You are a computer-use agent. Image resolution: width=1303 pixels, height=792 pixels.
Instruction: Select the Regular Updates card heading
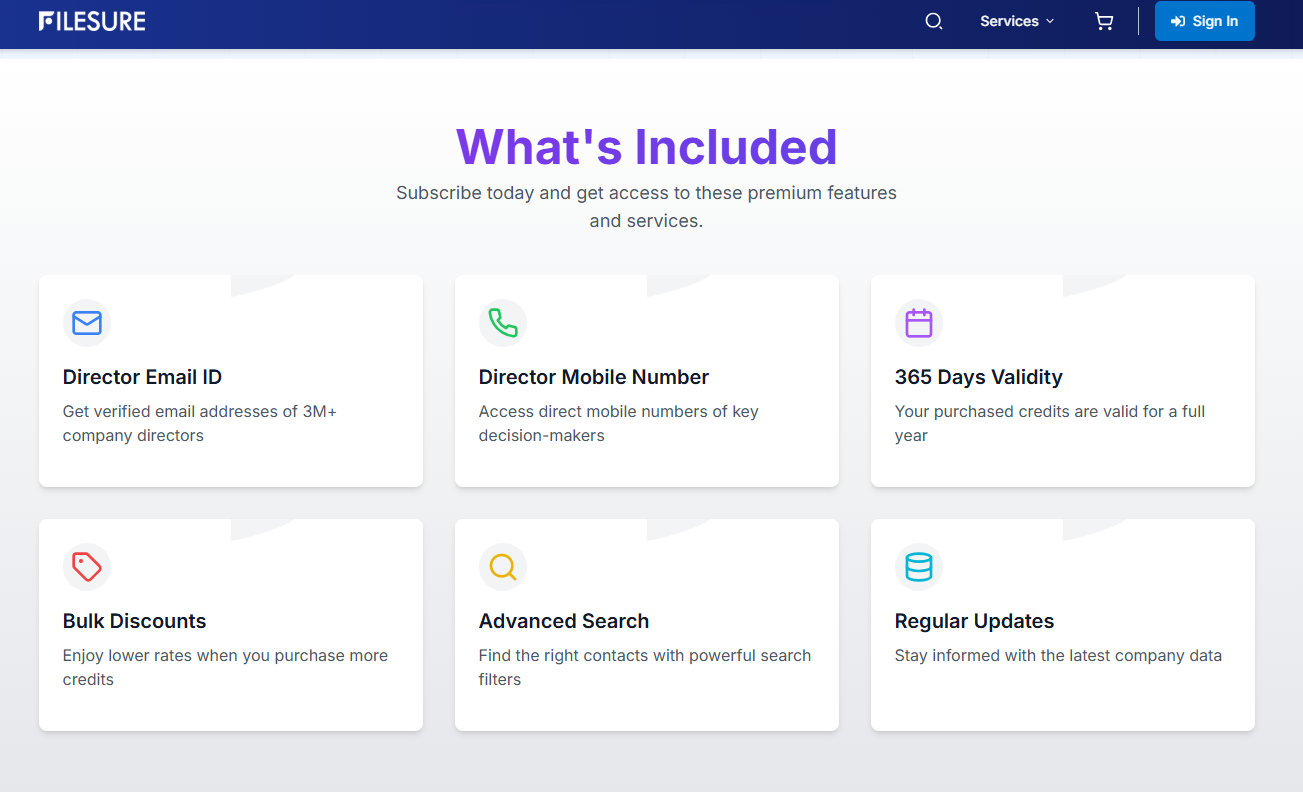tap(974, 621)
